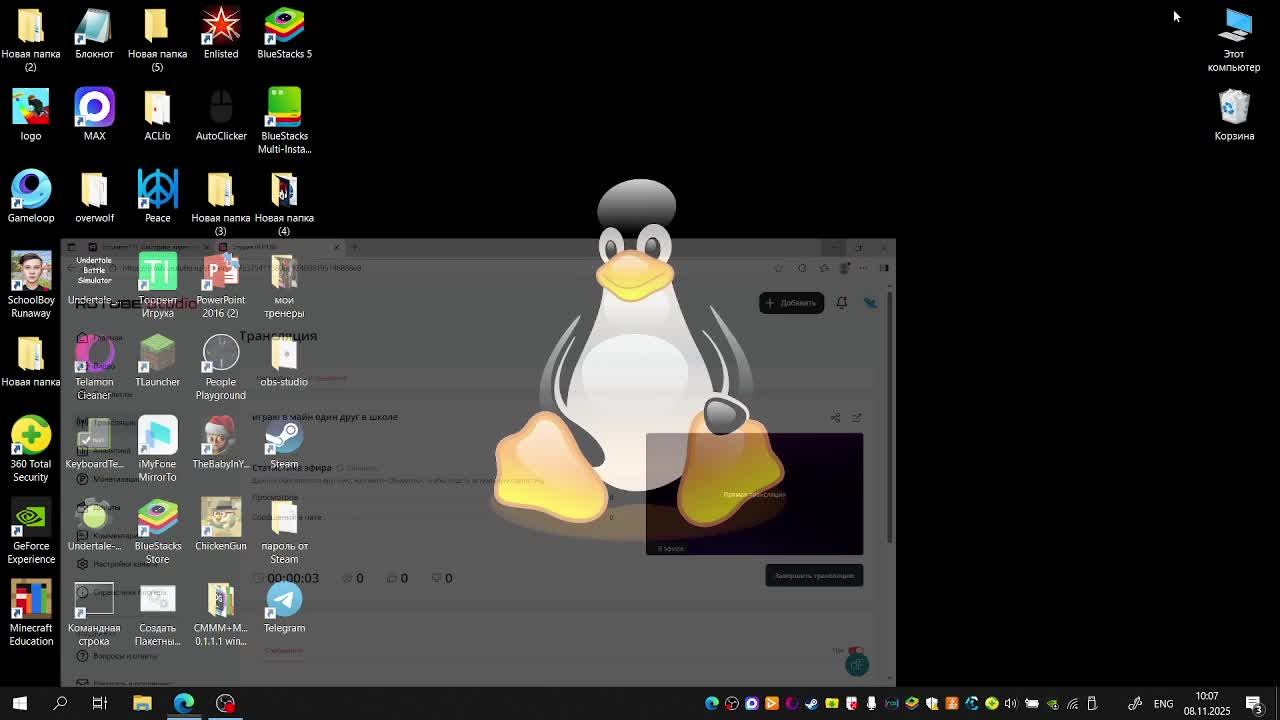
Task: Select the People Playground shortcut
Action: click(221, 367)
